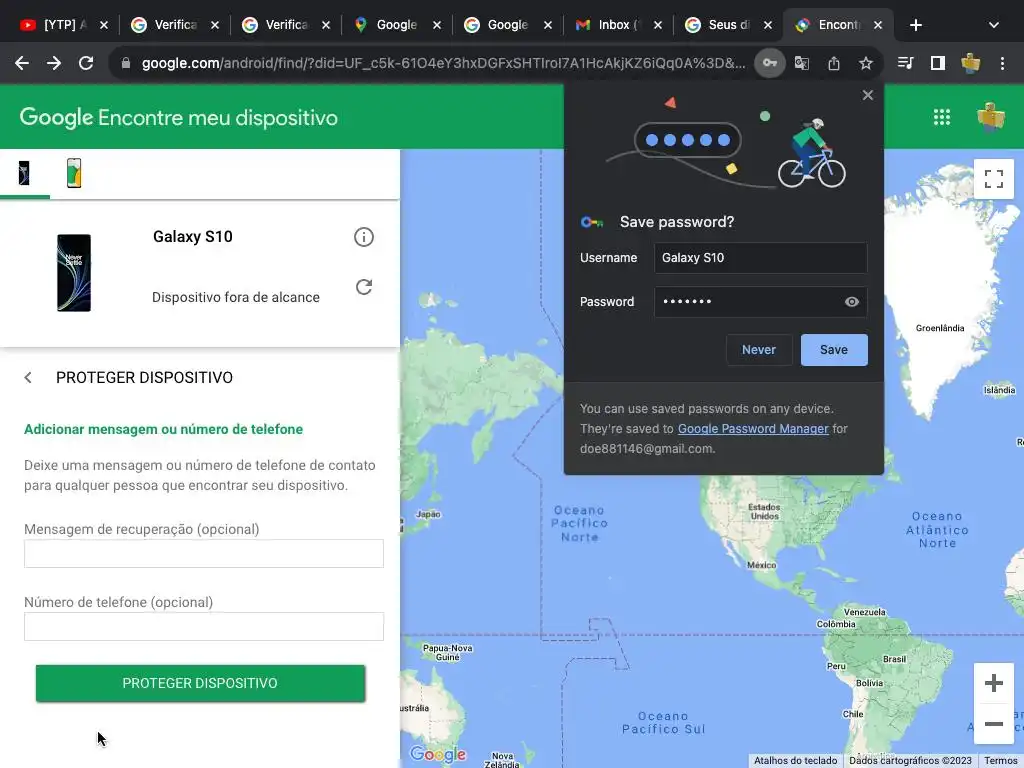Close the Inbox Gmail tab
The width and height of the screenshot is (1024, 768).
point(658,25)
